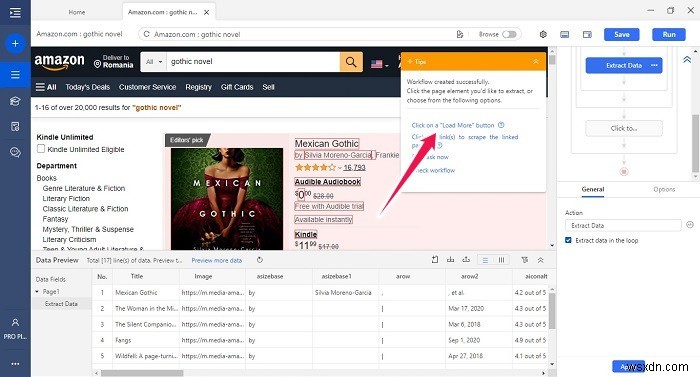Open Customer Service in Amazon nav
This screenshot has height=377, width=700.
coord(147,87)
